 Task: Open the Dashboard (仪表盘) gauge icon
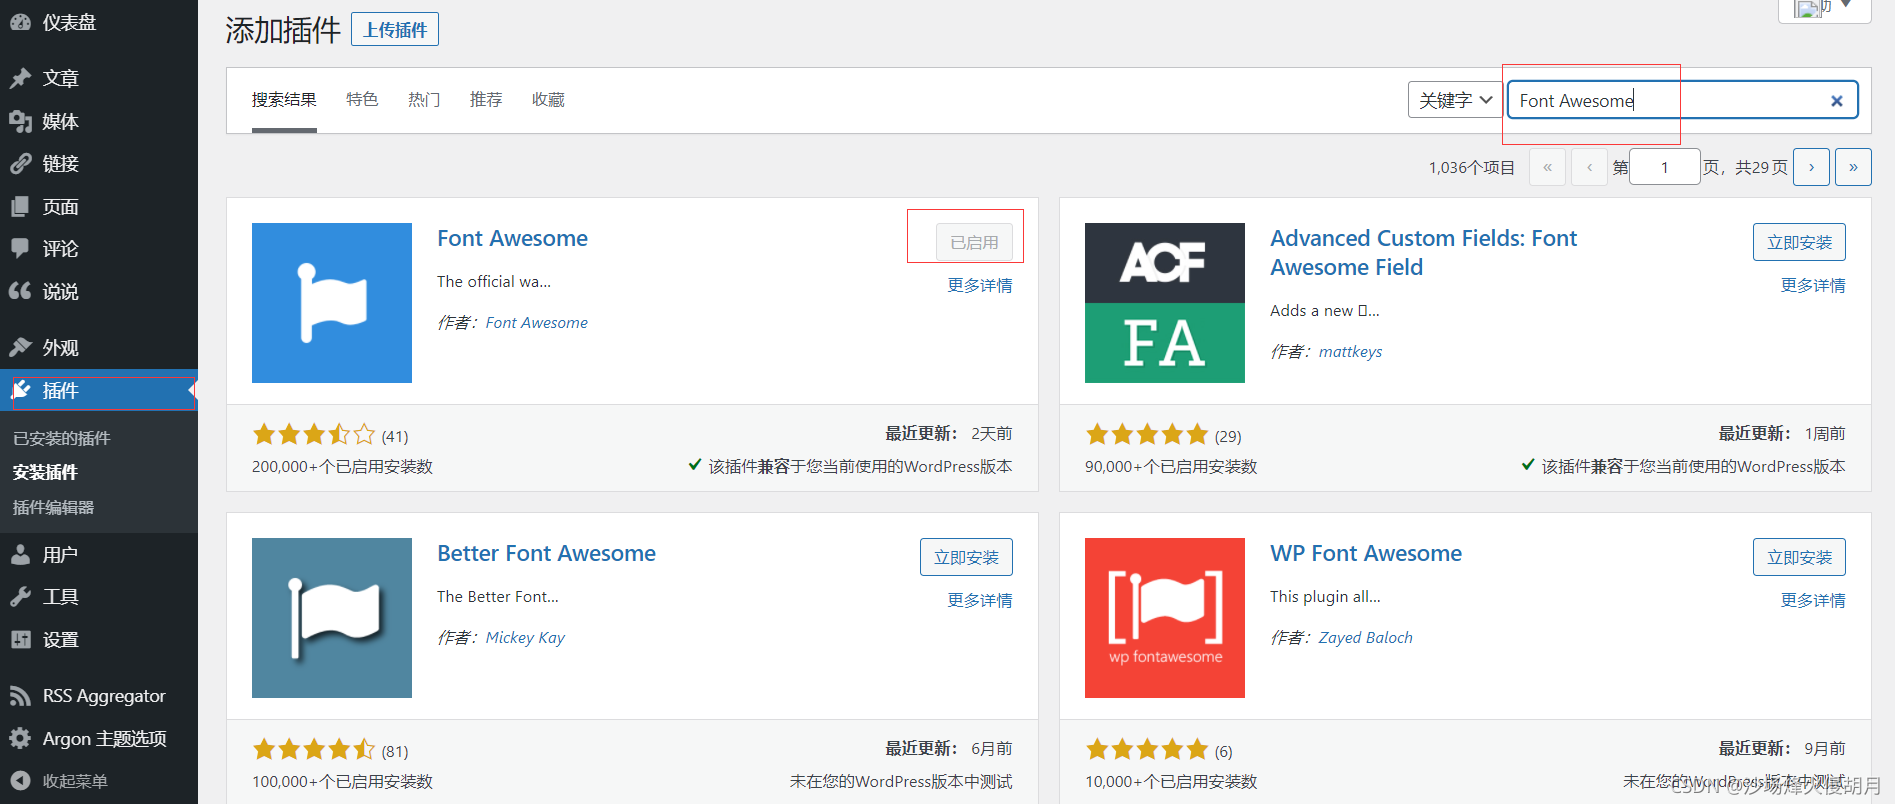pos(21,22)
